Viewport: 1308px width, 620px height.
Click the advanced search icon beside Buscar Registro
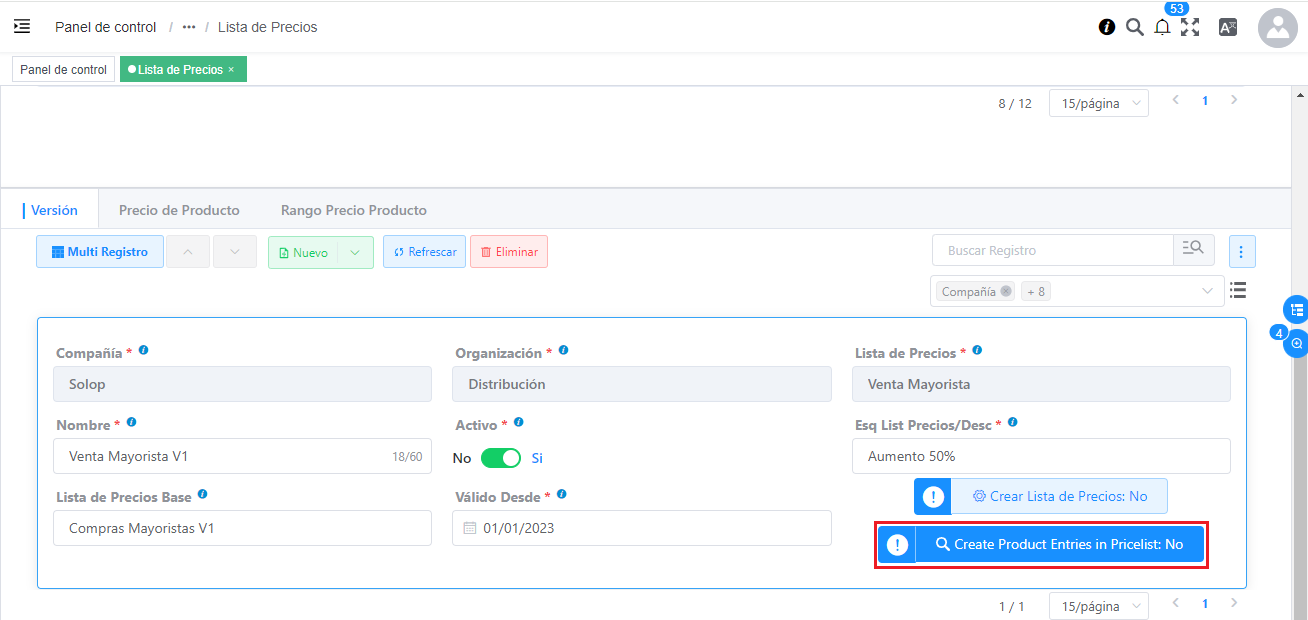click(x=1194, y=251)
